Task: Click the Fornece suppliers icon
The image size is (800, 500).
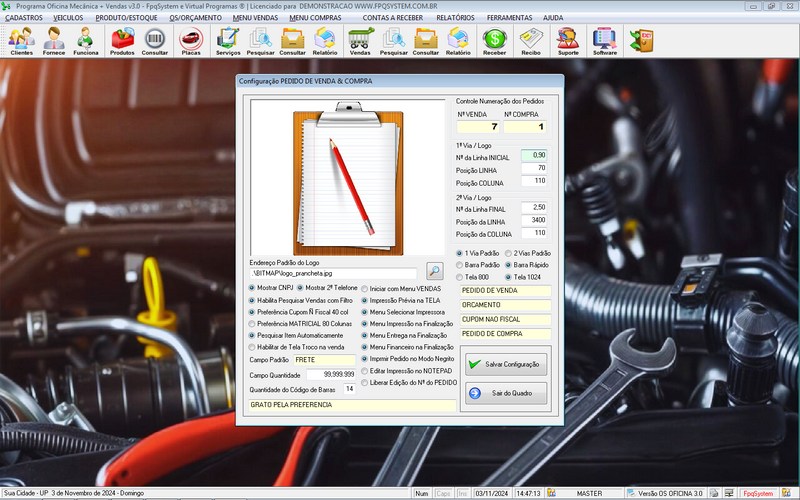Action: pos(54,40)
